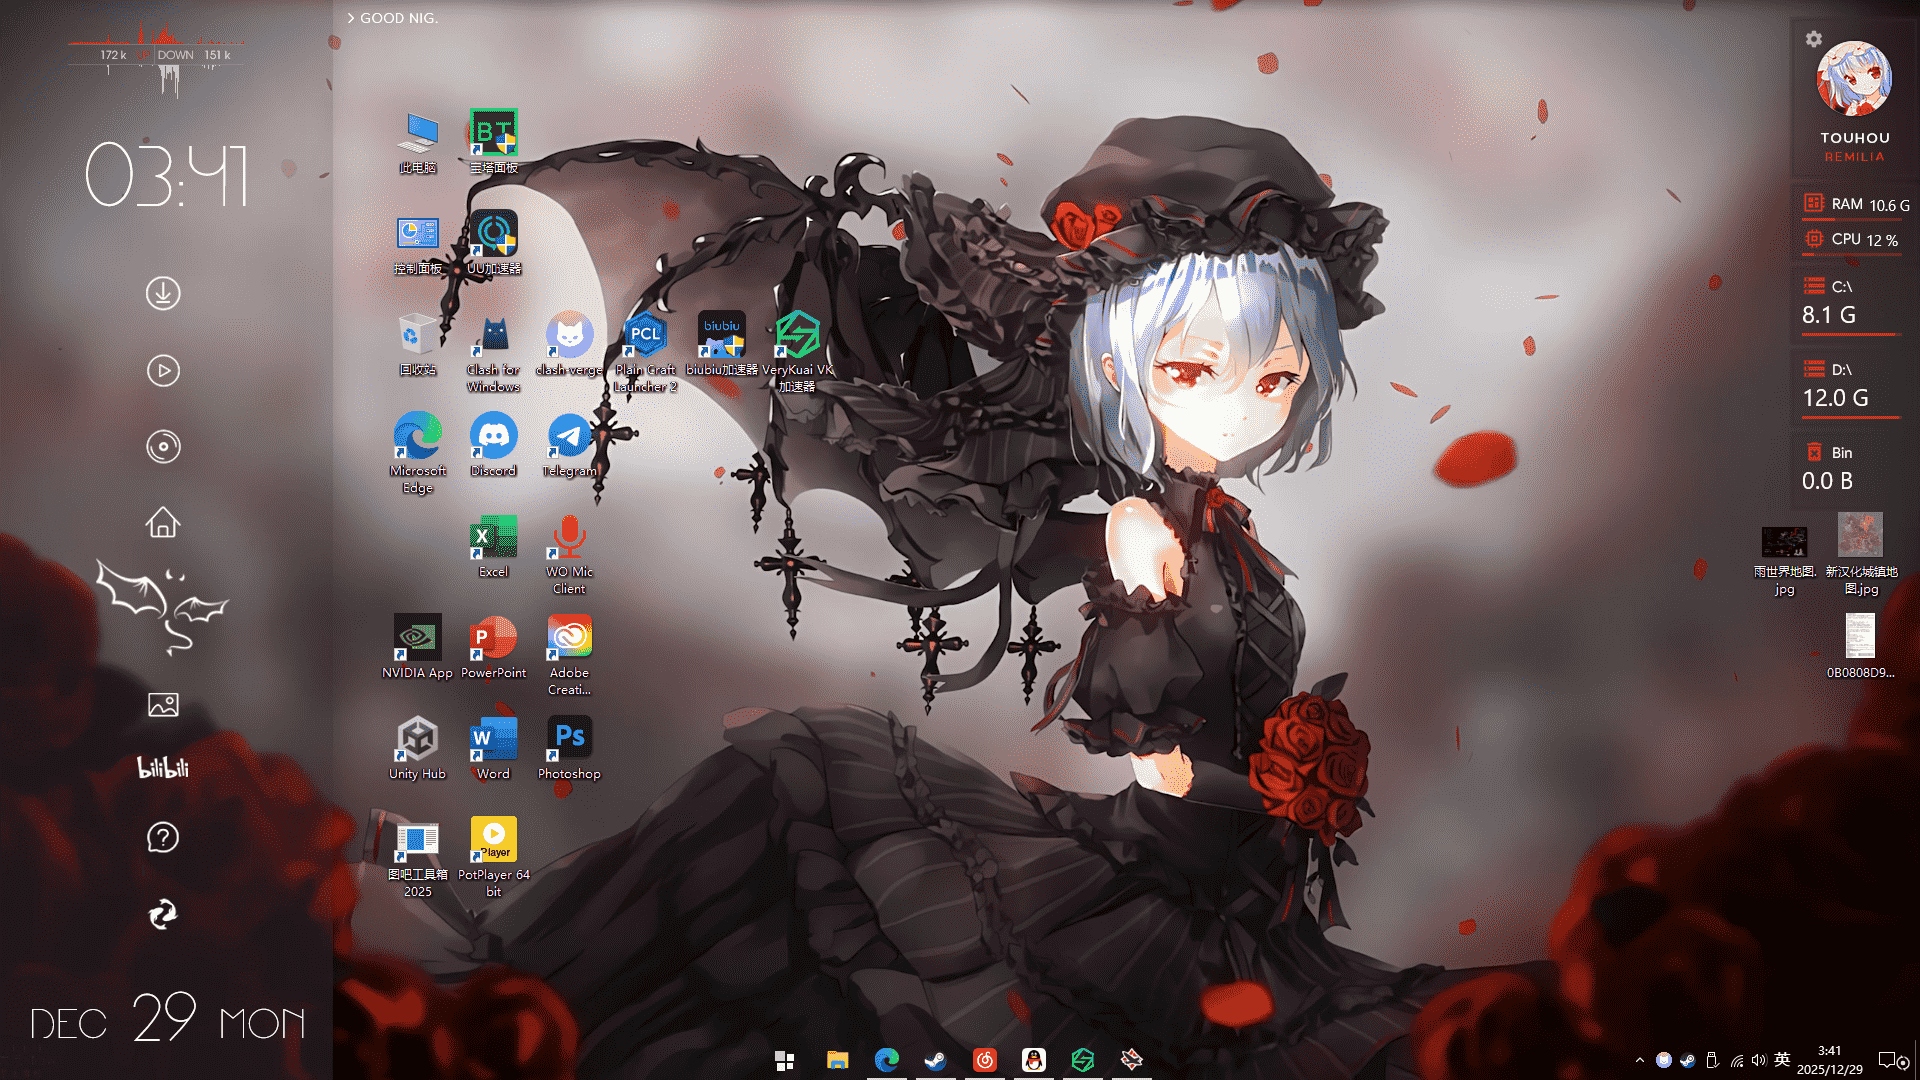Image resolution: width=1920 pixels, height=1080 pixels.
Task: Expand the GOOD NIG. panel chevron
Action: (350, 18)
